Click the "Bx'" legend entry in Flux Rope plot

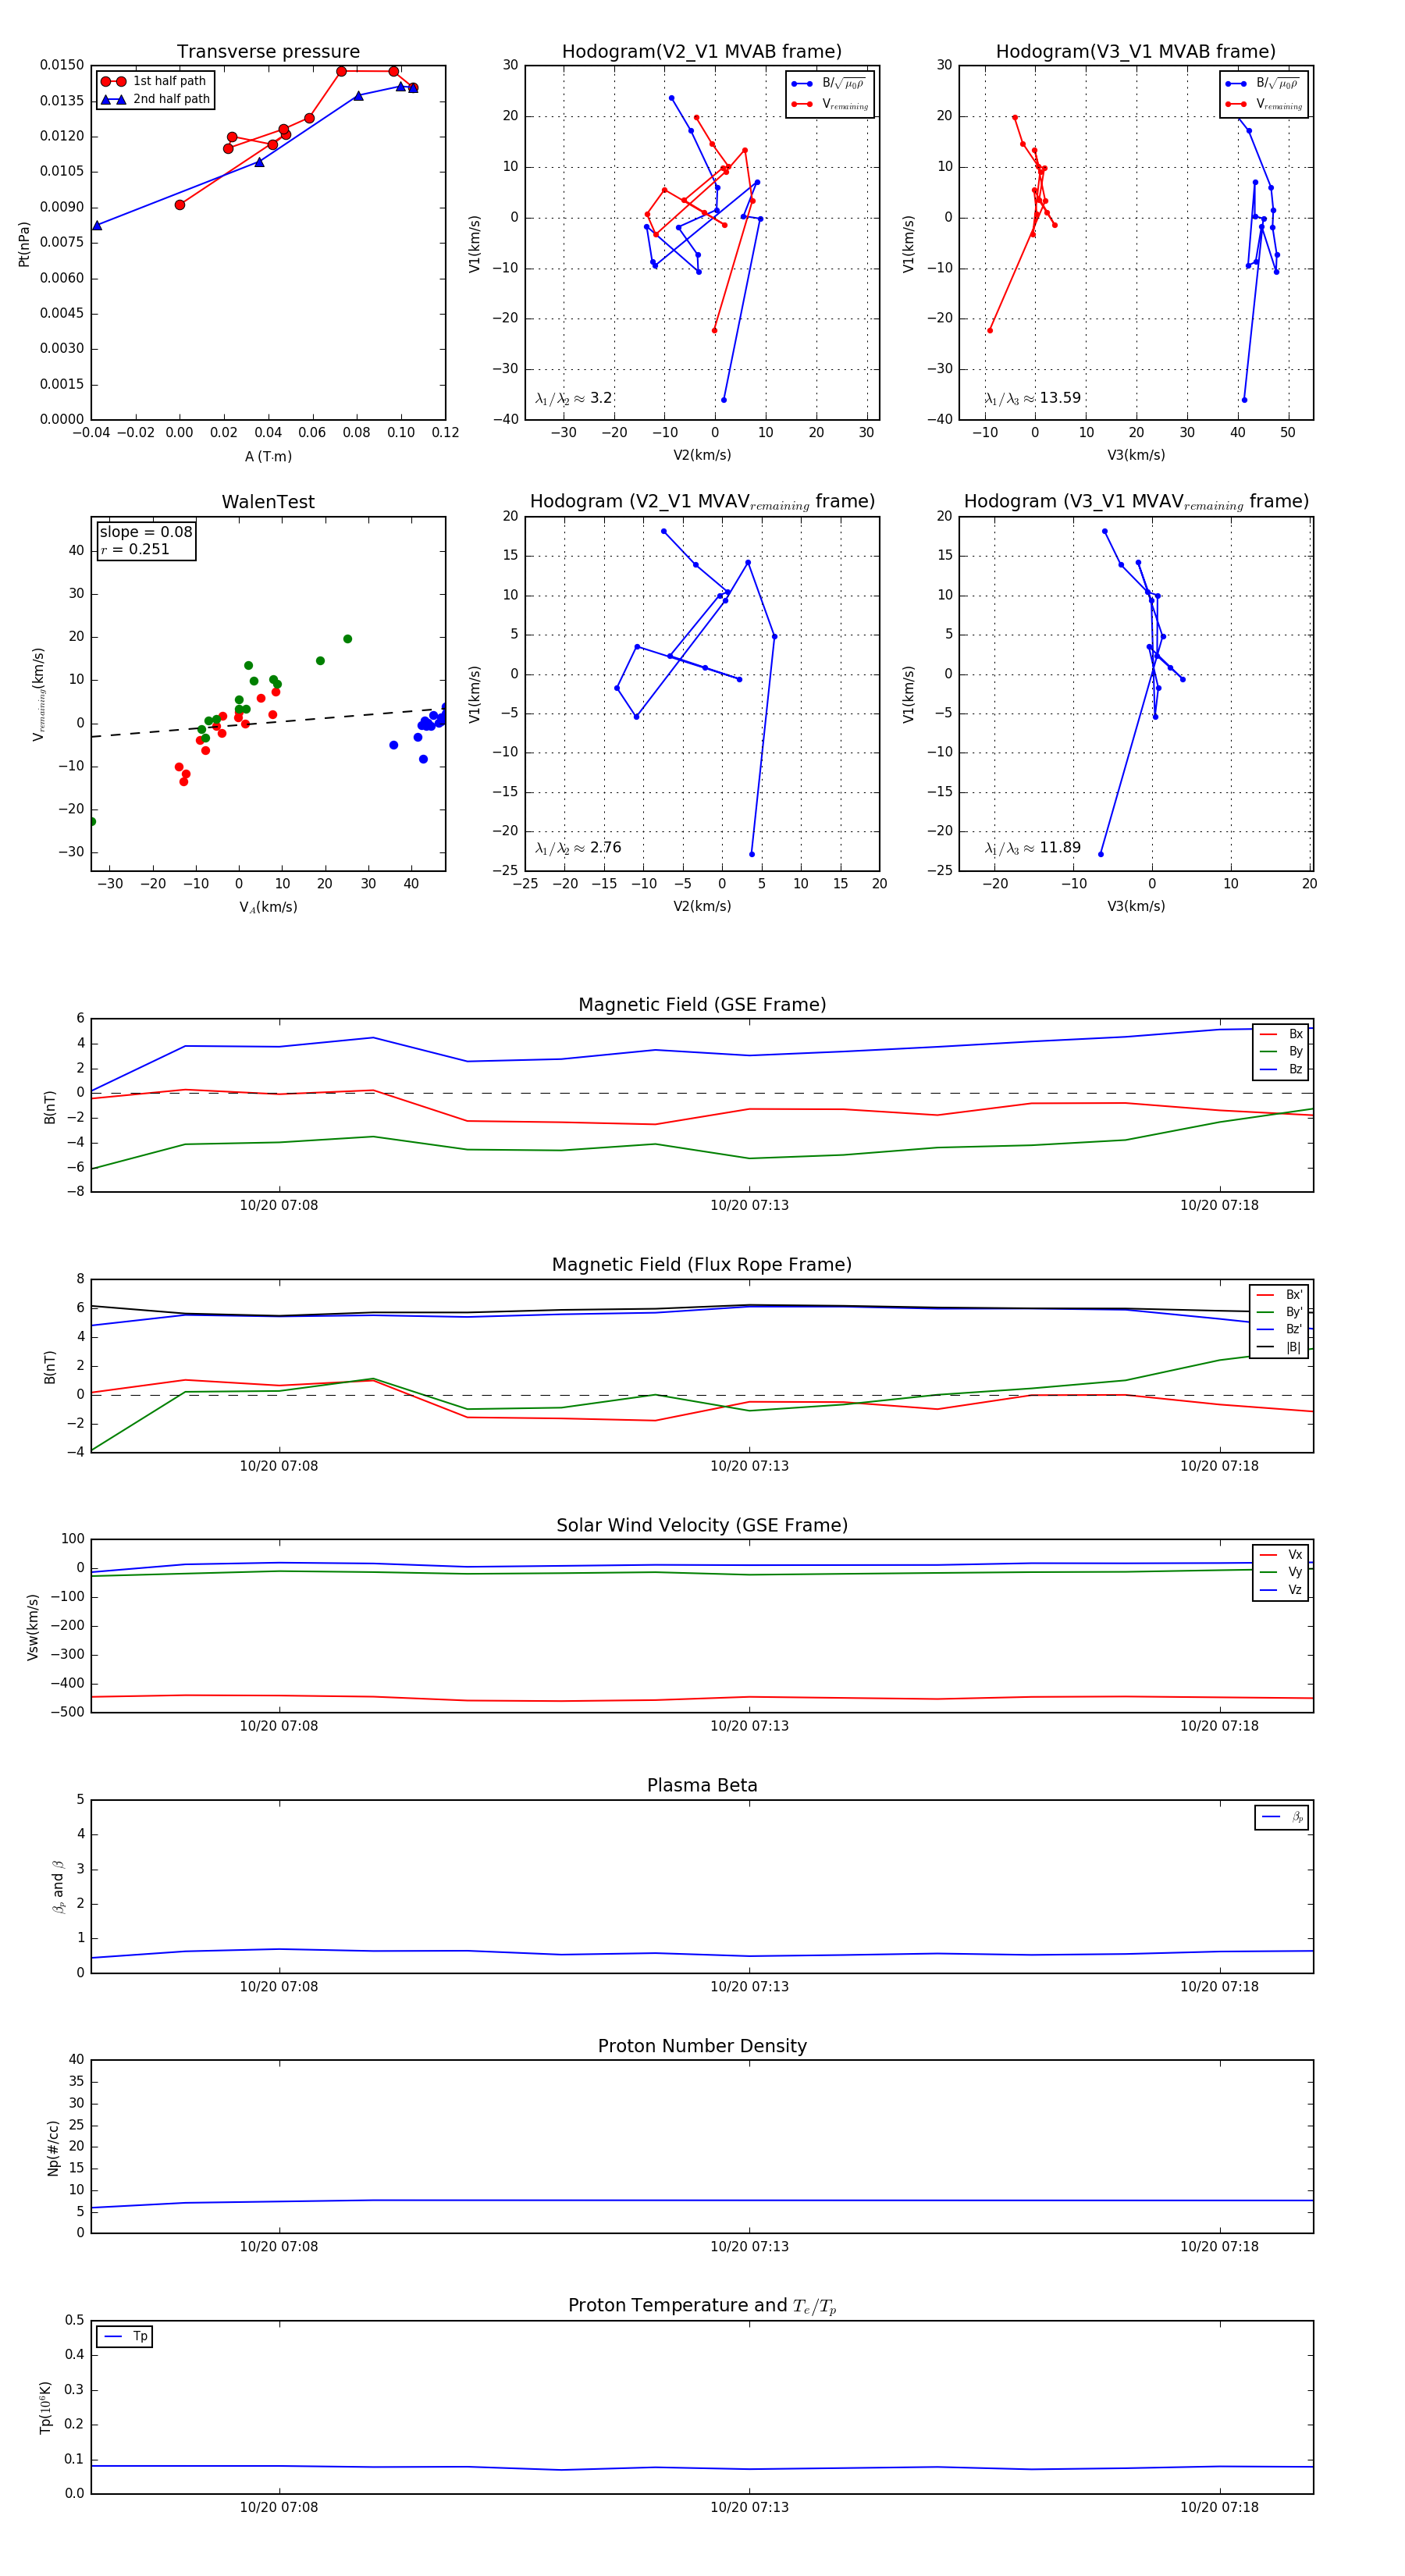tap(1279, 1295)
